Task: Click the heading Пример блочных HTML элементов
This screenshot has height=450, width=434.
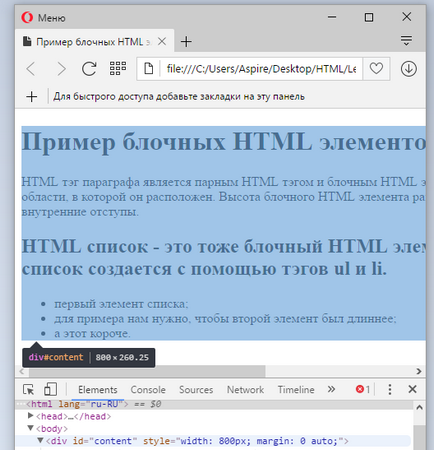Action: pos(224,142)
